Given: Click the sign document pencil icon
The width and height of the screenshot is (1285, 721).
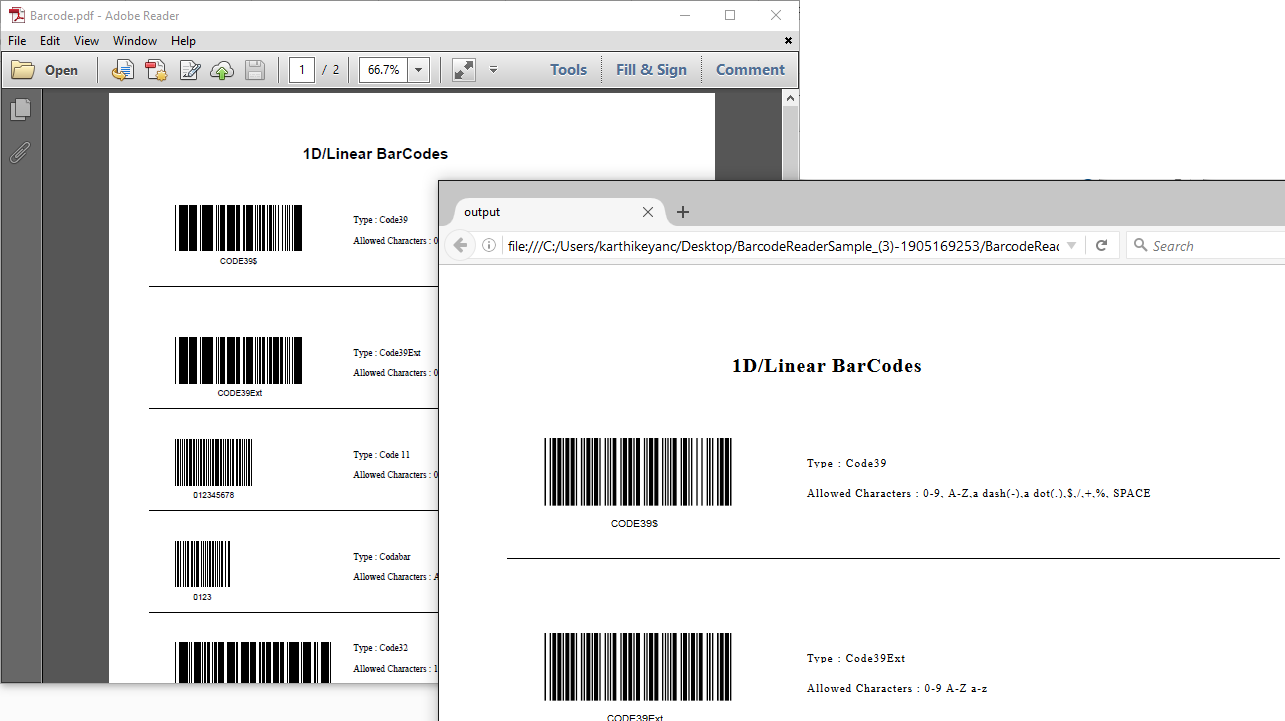Looking at the screenshot, I should click(x=189, y=70).
